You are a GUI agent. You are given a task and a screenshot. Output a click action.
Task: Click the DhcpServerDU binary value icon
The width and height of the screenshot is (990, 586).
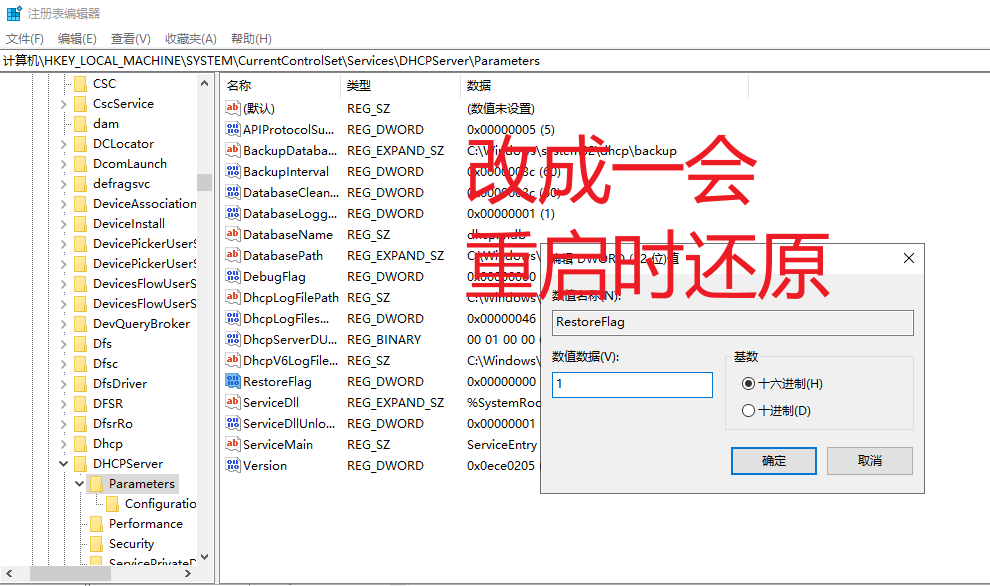click(x=232, y=339)
